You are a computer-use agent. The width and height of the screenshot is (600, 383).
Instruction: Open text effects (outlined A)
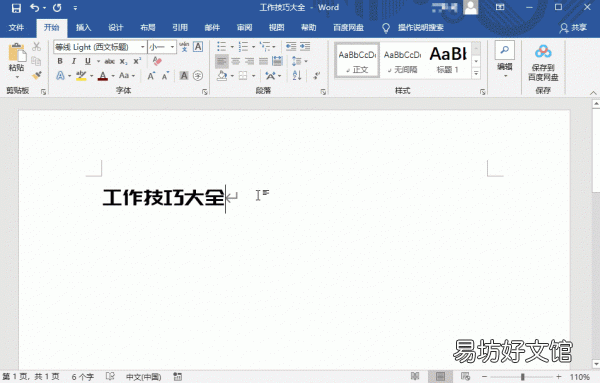click(x=60, y=76)
